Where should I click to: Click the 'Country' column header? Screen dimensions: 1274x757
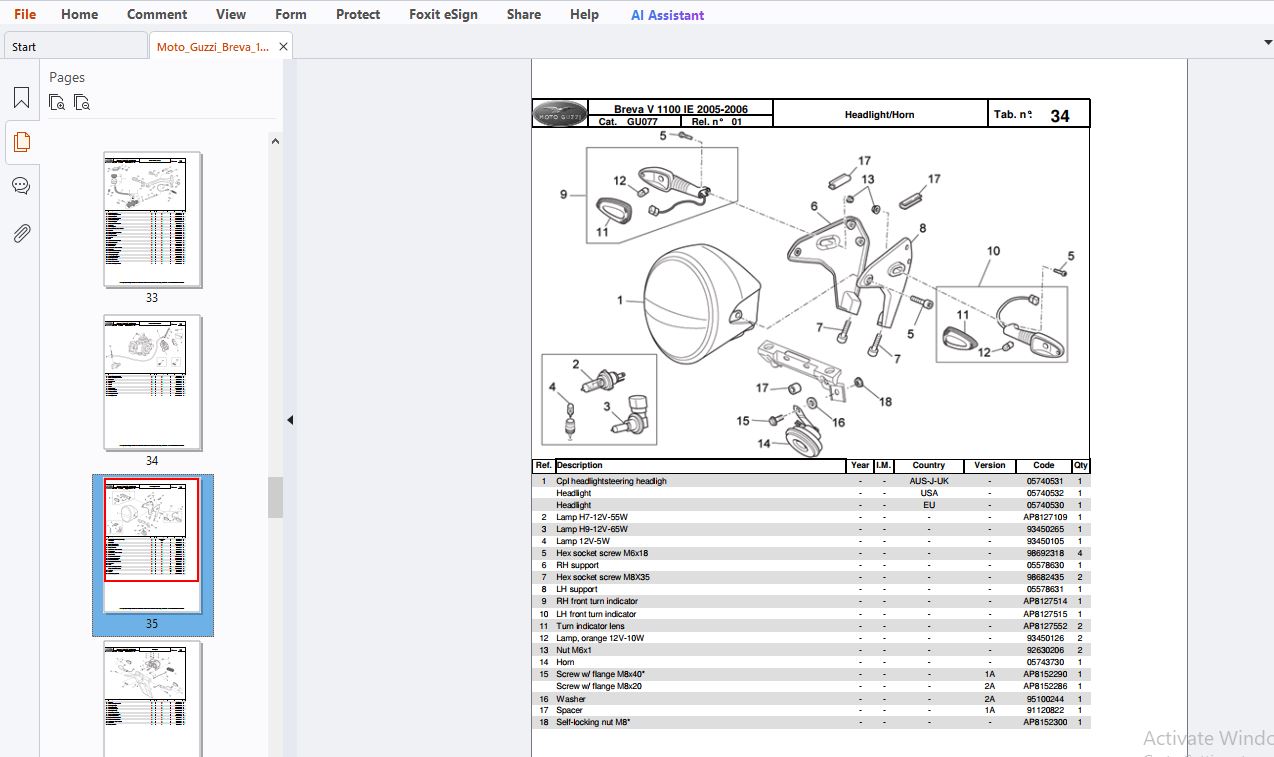tap(928, 465)
